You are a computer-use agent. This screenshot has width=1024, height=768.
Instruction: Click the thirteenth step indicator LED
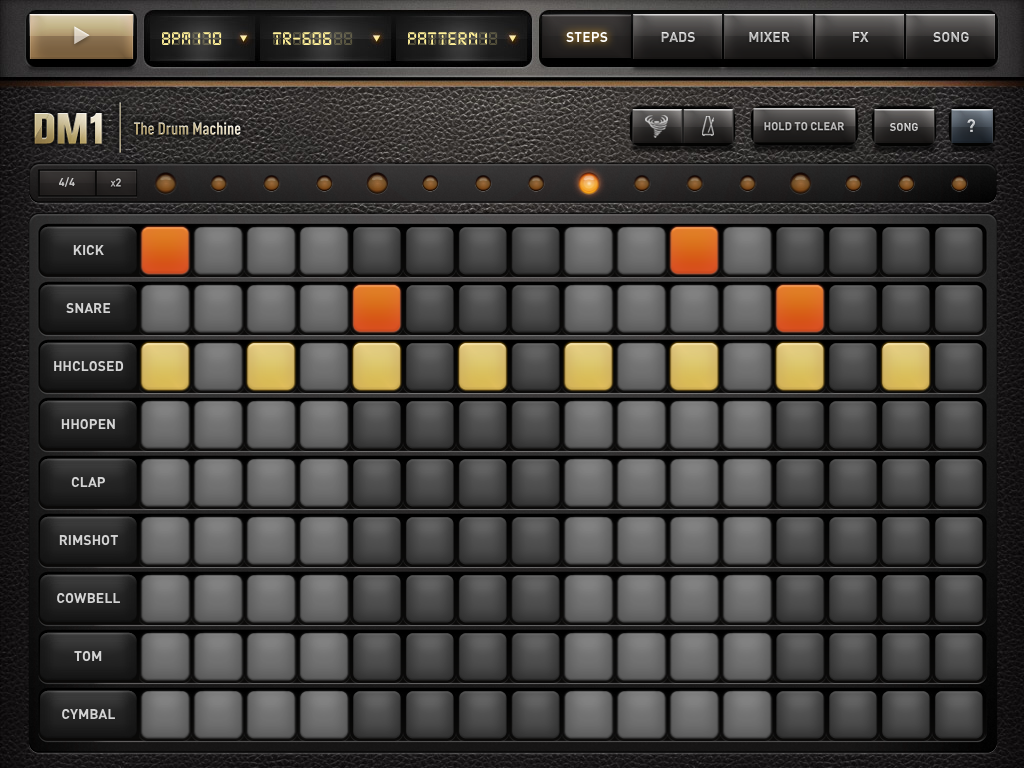click(800, 184)
